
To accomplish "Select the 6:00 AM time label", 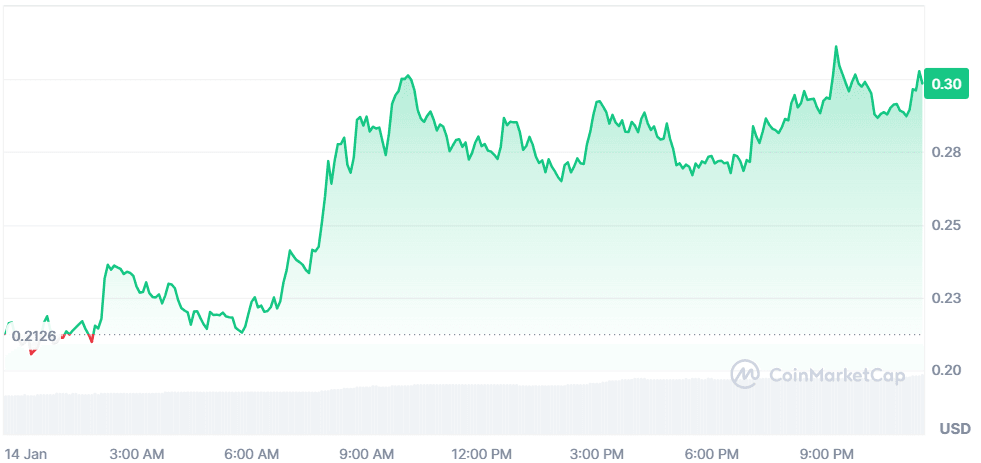I will point(251,453).
